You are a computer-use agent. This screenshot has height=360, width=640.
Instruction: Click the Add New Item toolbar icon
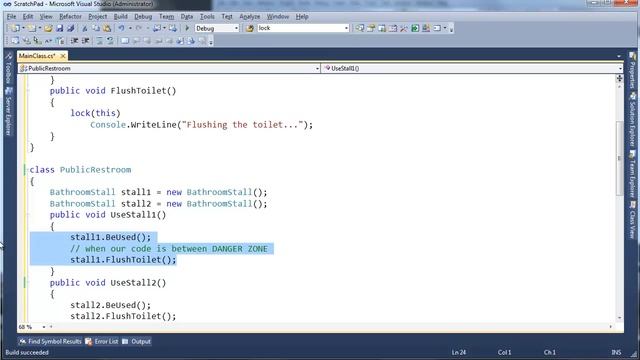click(32, 28)
